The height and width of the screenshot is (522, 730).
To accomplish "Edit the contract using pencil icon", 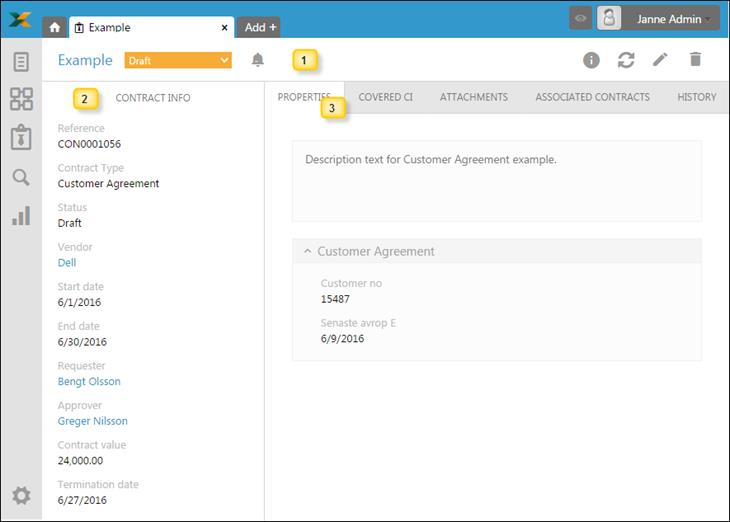I will click(660, 60).
